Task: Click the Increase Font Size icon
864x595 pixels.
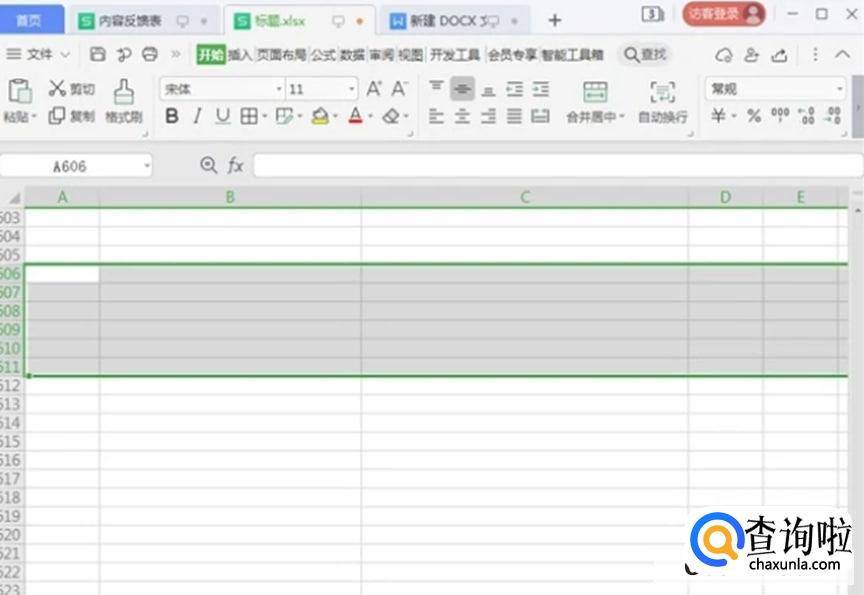Action: coord(372,88)
